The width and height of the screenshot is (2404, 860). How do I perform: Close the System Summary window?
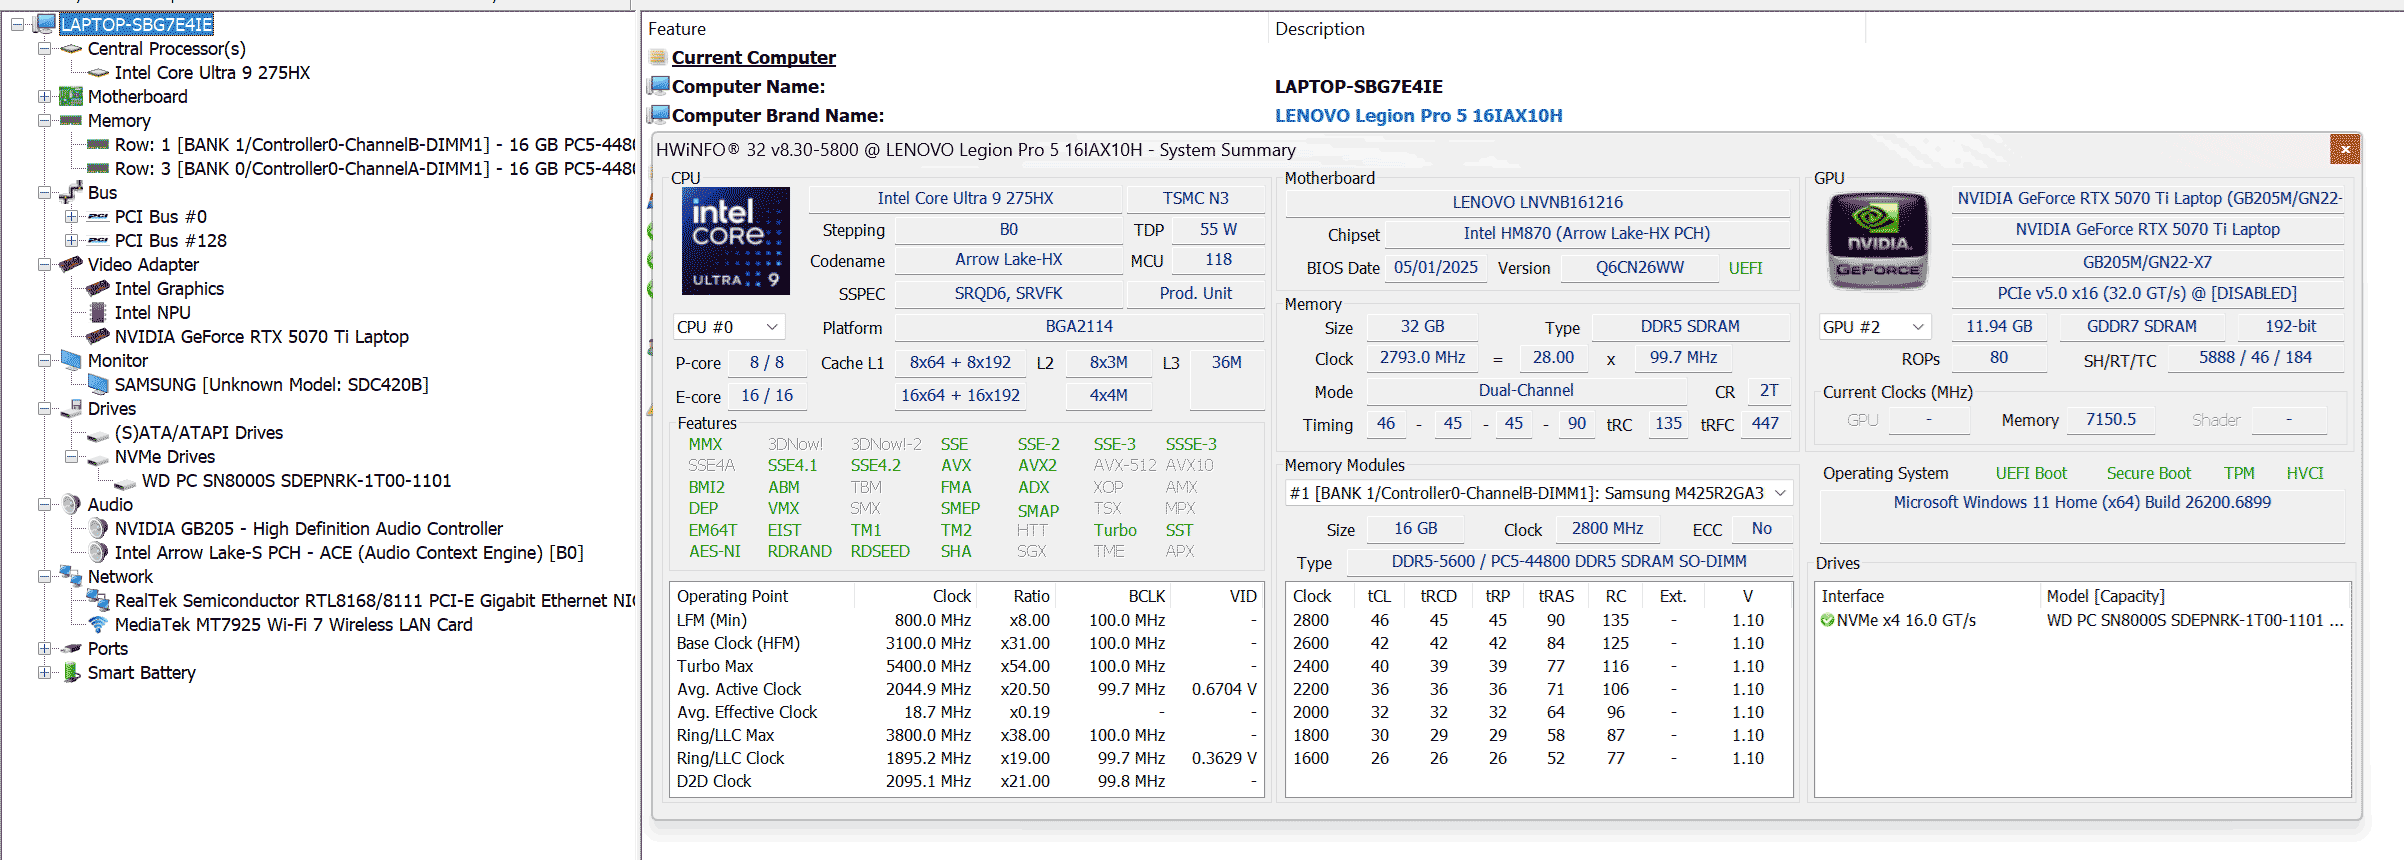click(2344, 150)
